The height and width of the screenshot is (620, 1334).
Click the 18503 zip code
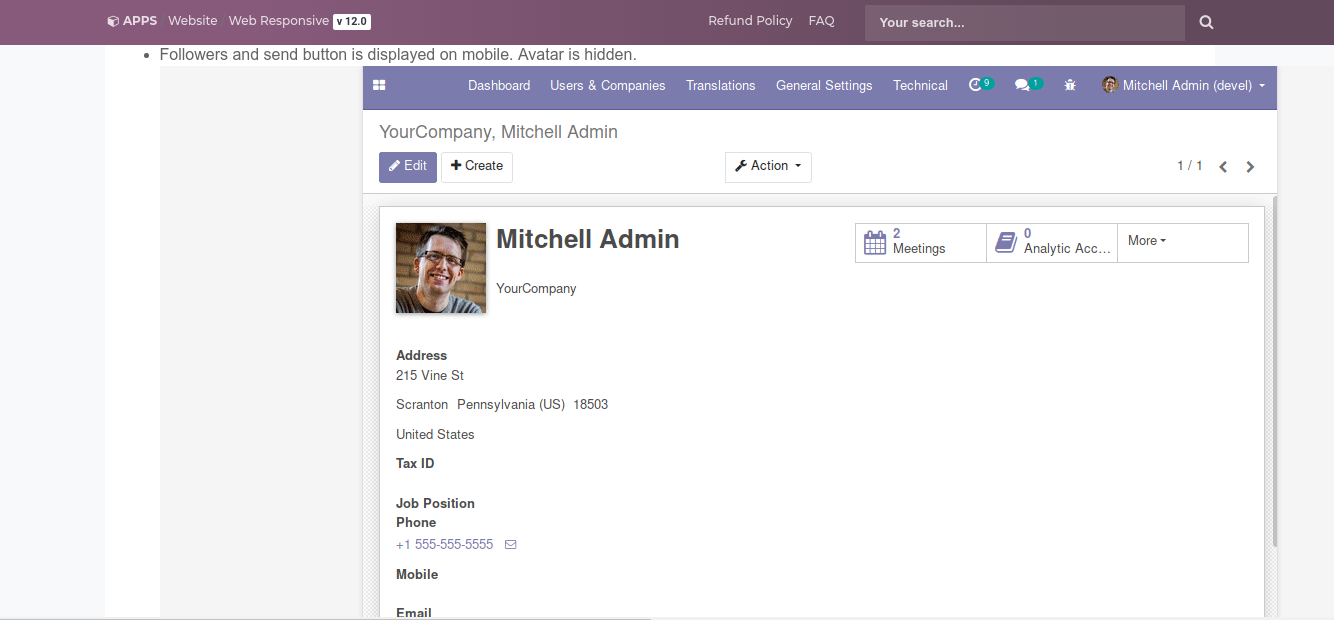click(x=590, y=405)
